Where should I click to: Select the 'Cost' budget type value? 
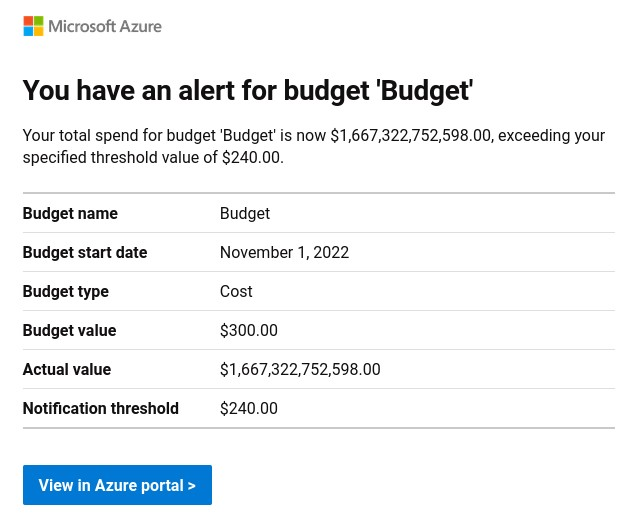[x=236, y=291]
